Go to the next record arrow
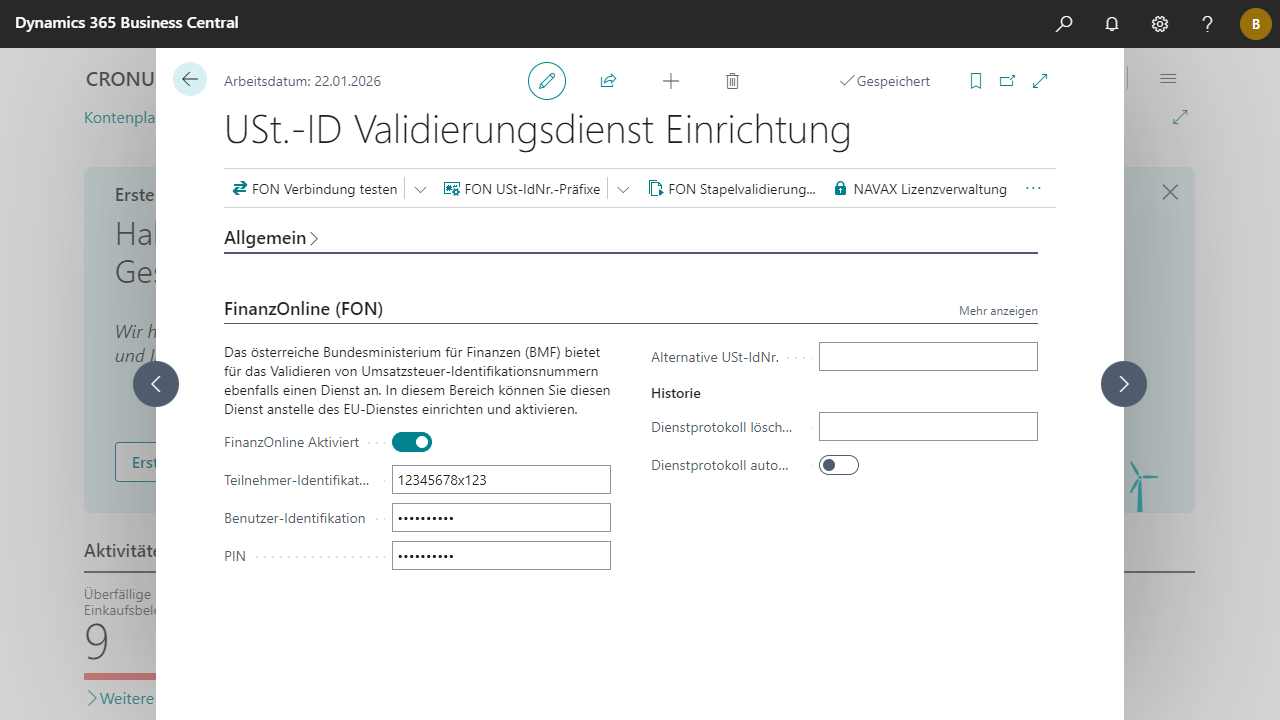 [x=1124, y=384]
